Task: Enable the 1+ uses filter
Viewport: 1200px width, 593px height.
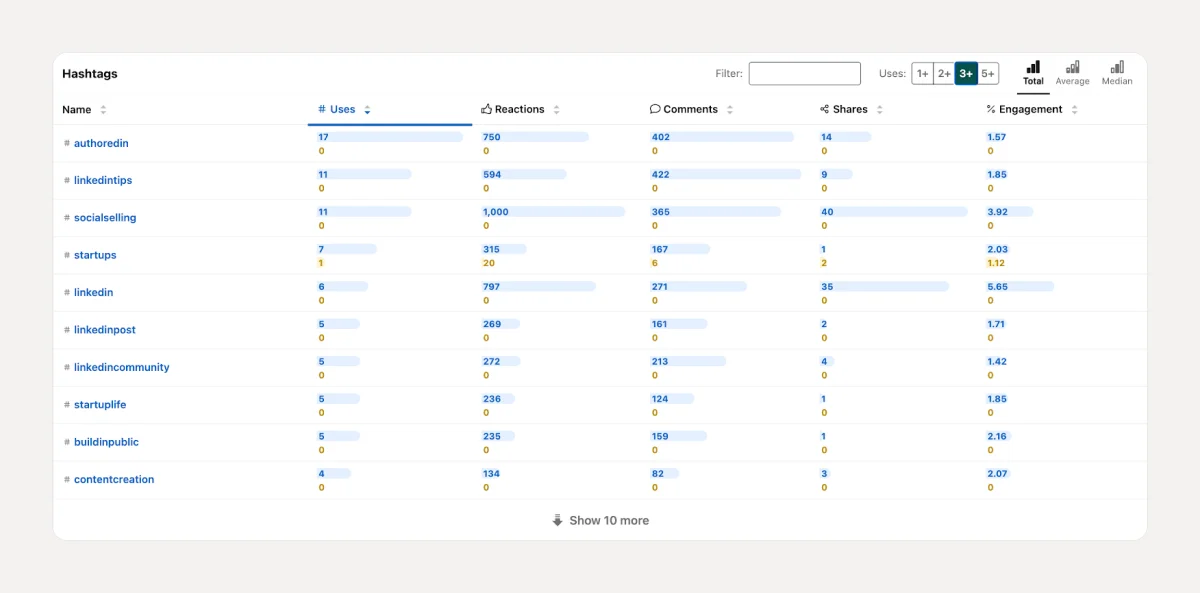Action: 922,73
